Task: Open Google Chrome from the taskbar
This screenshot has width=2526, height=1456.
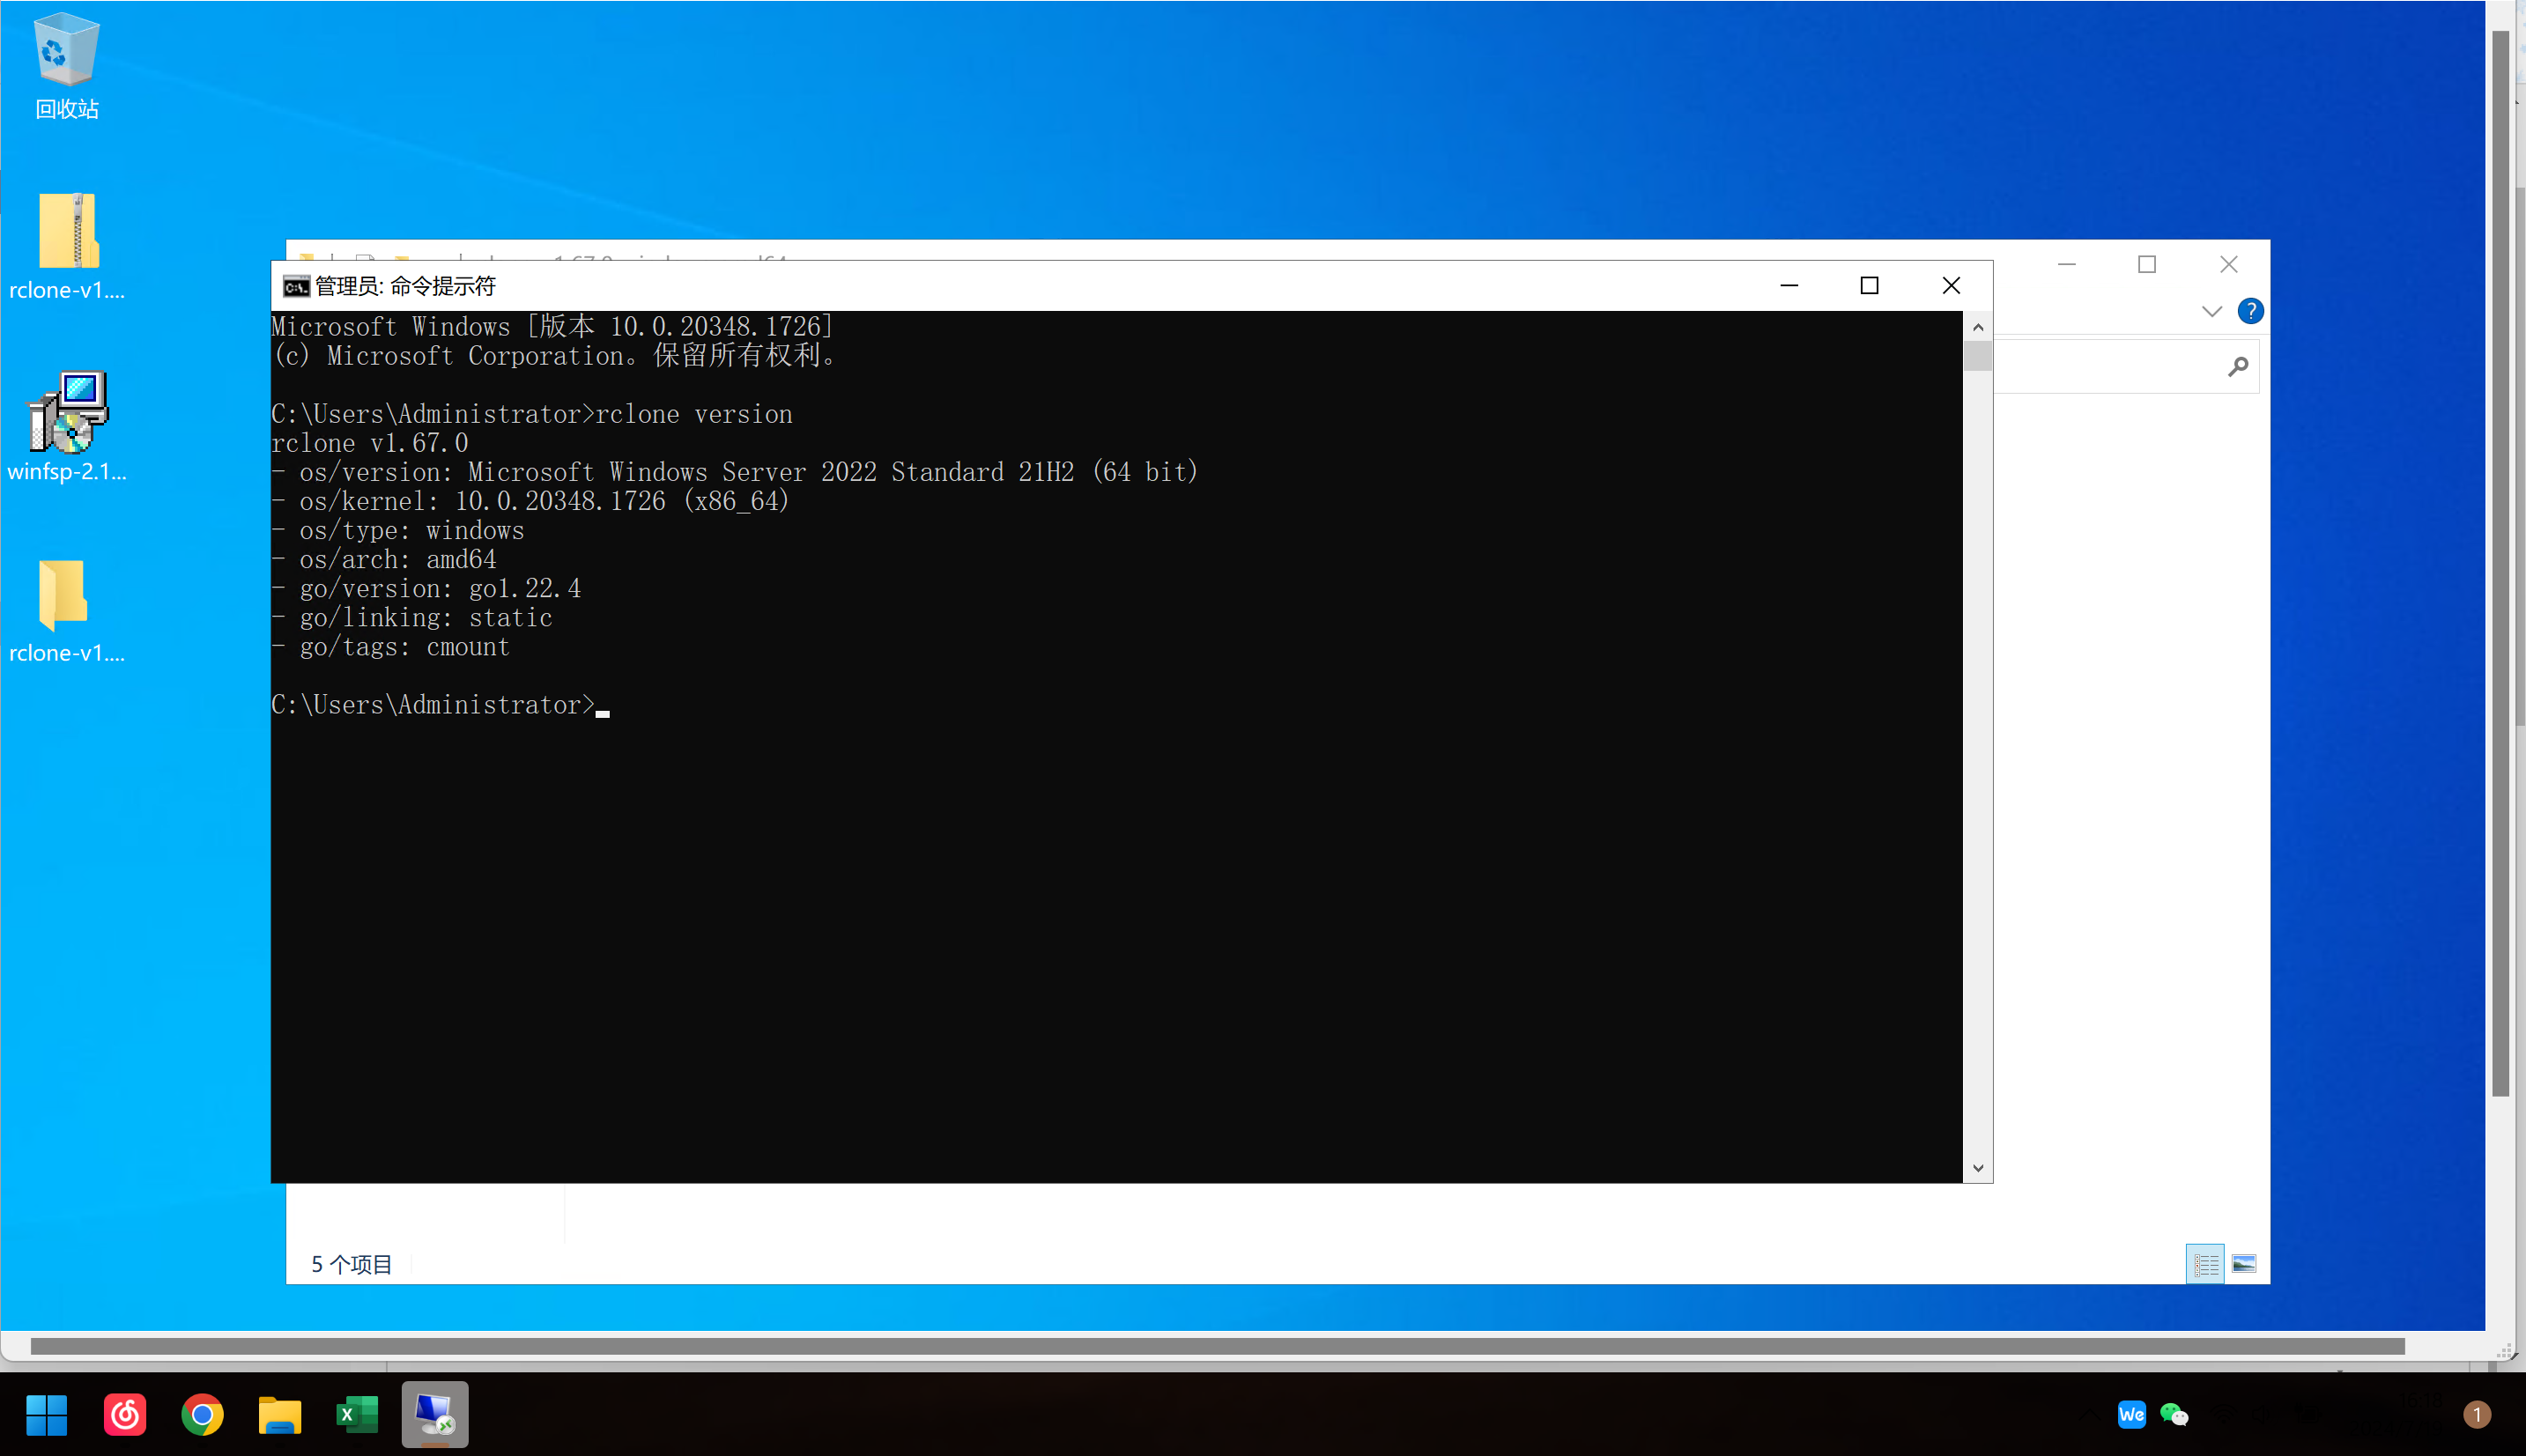Action: (x=202, y=1414)
